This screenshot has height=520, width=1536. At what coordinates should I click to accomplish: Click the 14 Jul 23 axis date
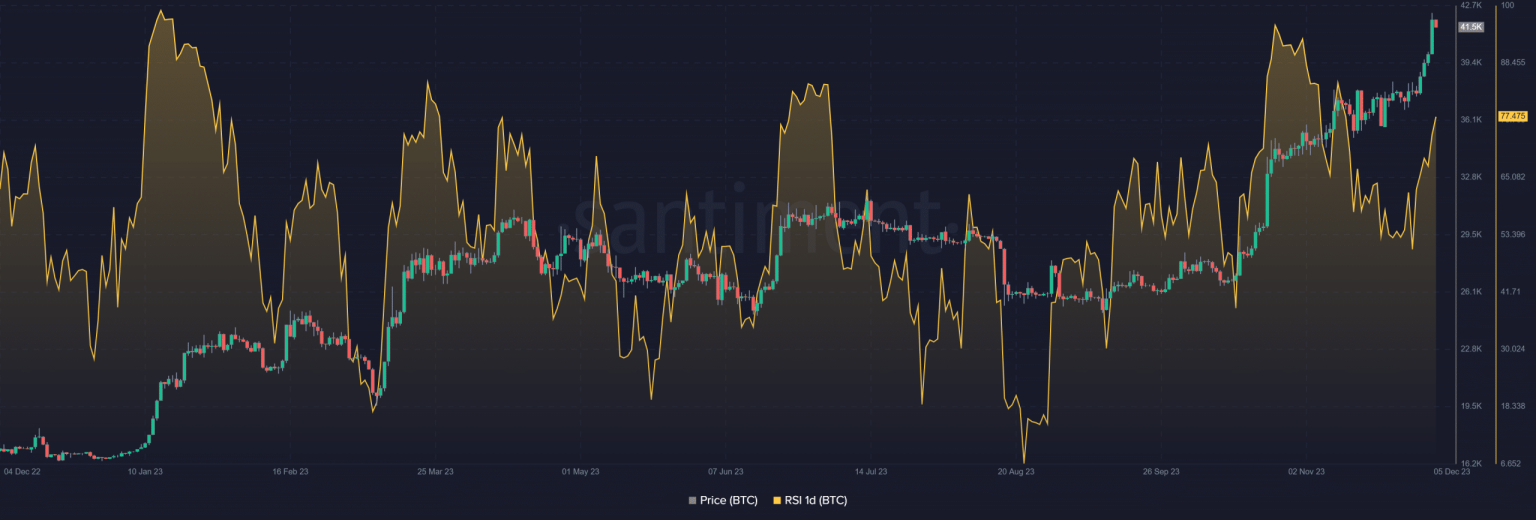(x=870, y=470)
